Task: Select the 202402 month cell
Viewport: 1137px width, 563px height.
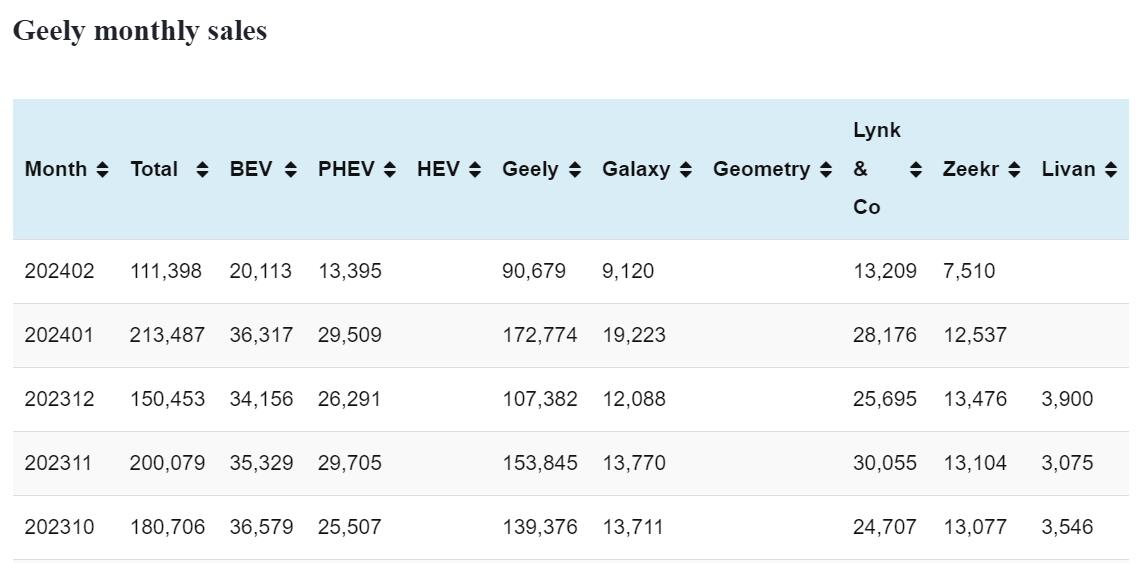Action: 59,271
